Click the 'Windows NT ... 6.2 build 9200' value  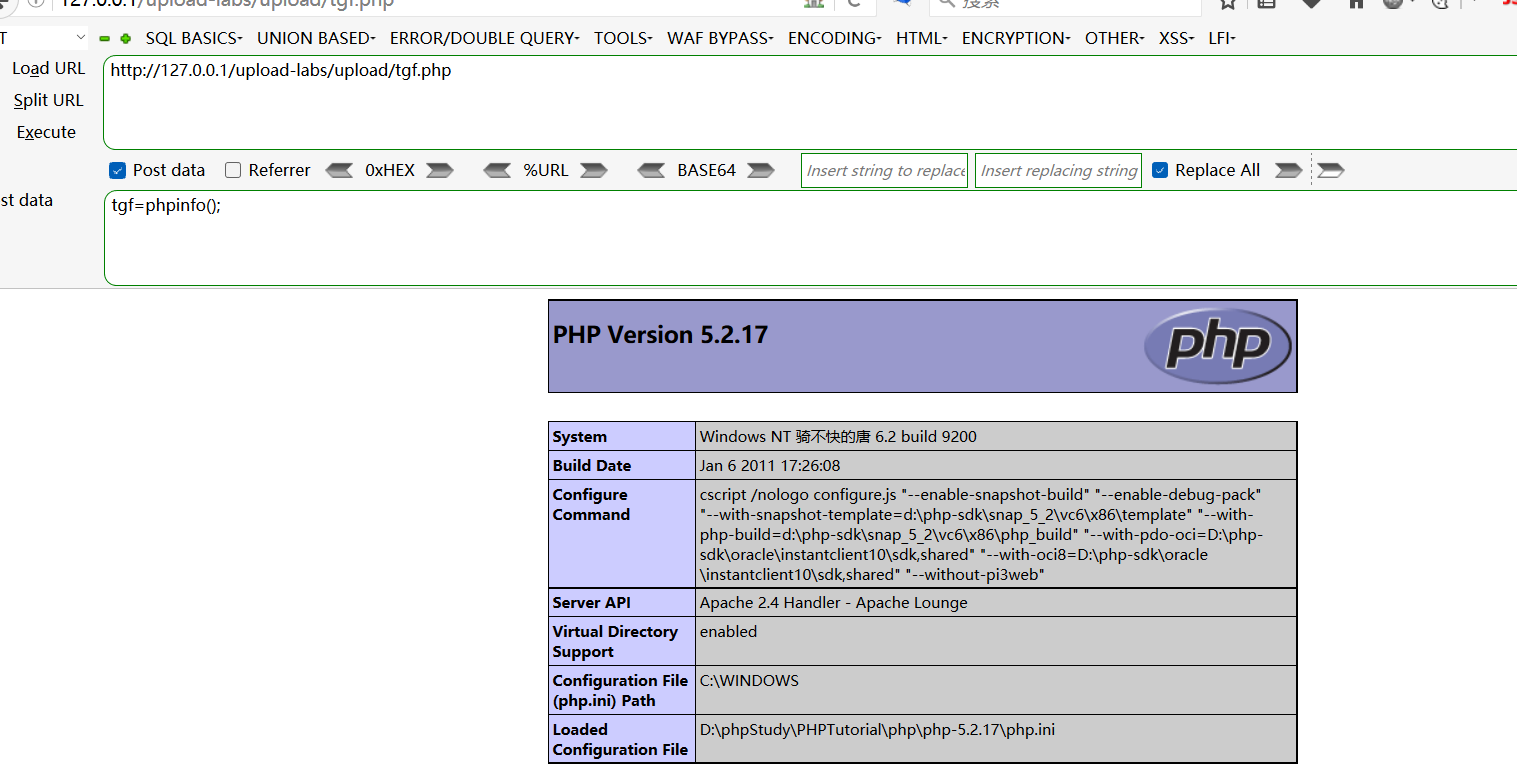pos(838,436)
